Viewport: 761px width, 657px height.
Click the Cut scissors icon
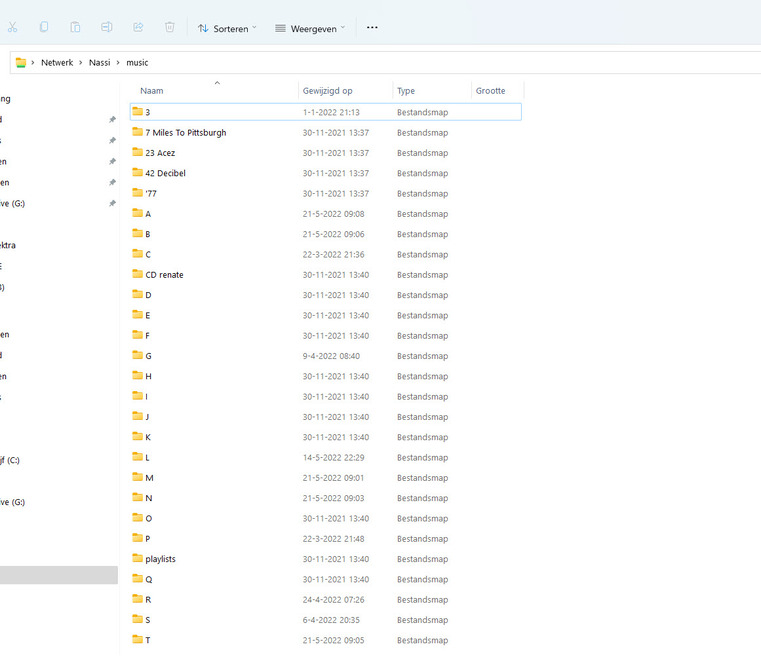13,27
